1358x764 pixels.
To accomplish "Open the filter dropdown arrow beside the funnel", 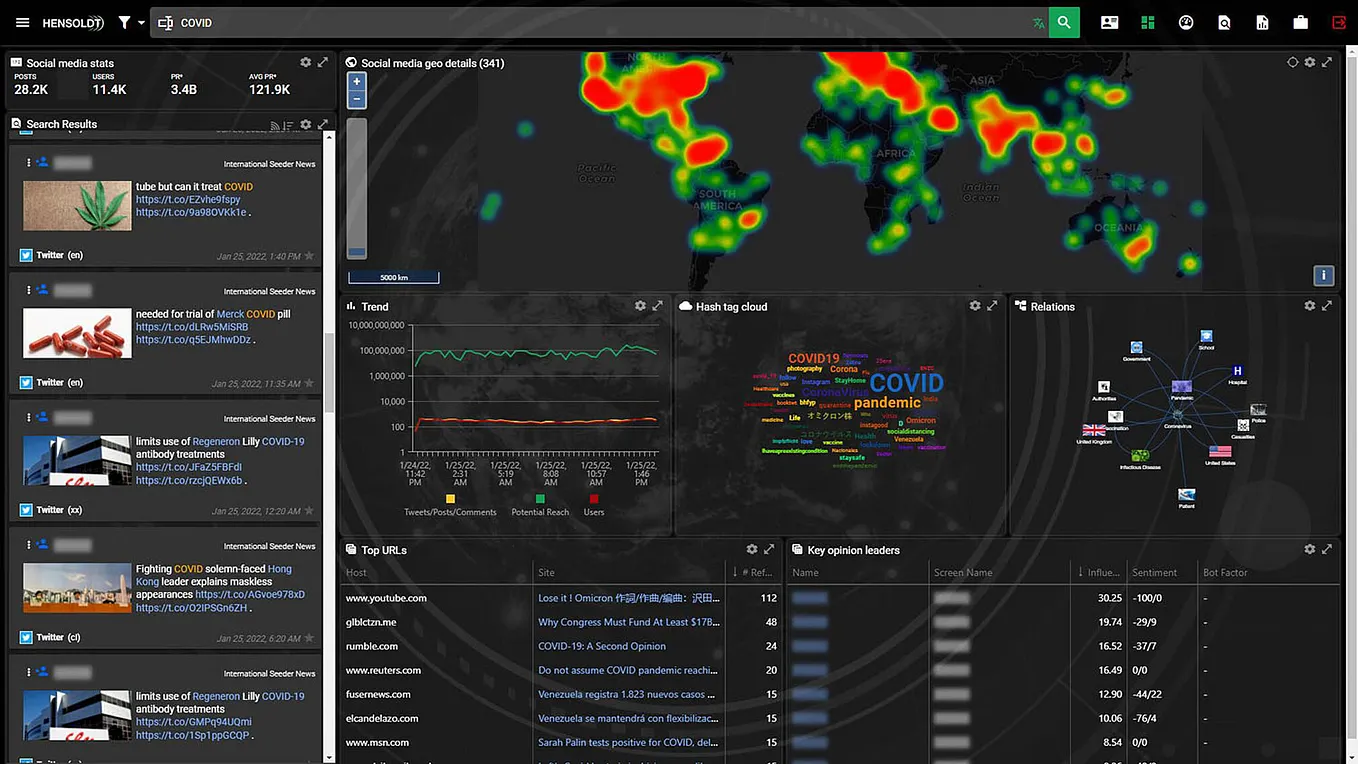I will click(140, 22).
